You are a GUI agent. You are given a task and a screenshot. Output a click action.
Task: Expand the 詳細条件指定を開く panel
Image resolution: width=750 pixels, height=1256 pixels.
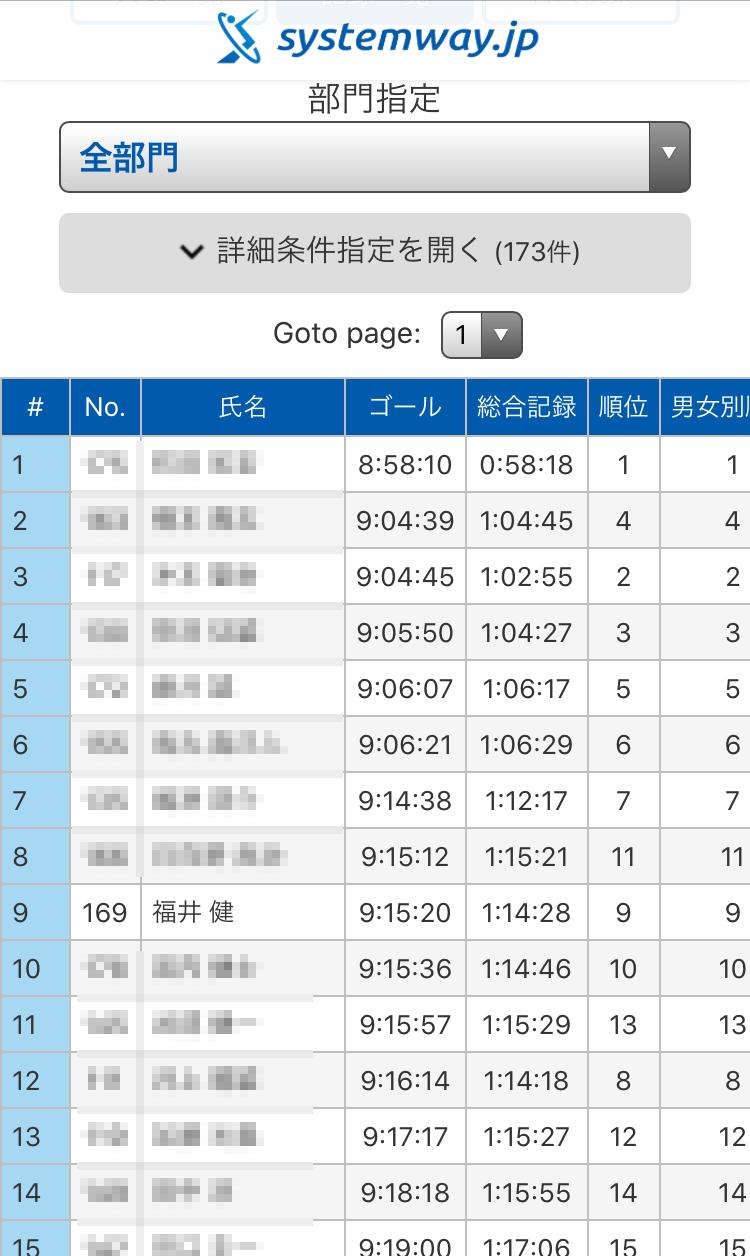pos(375,252)
